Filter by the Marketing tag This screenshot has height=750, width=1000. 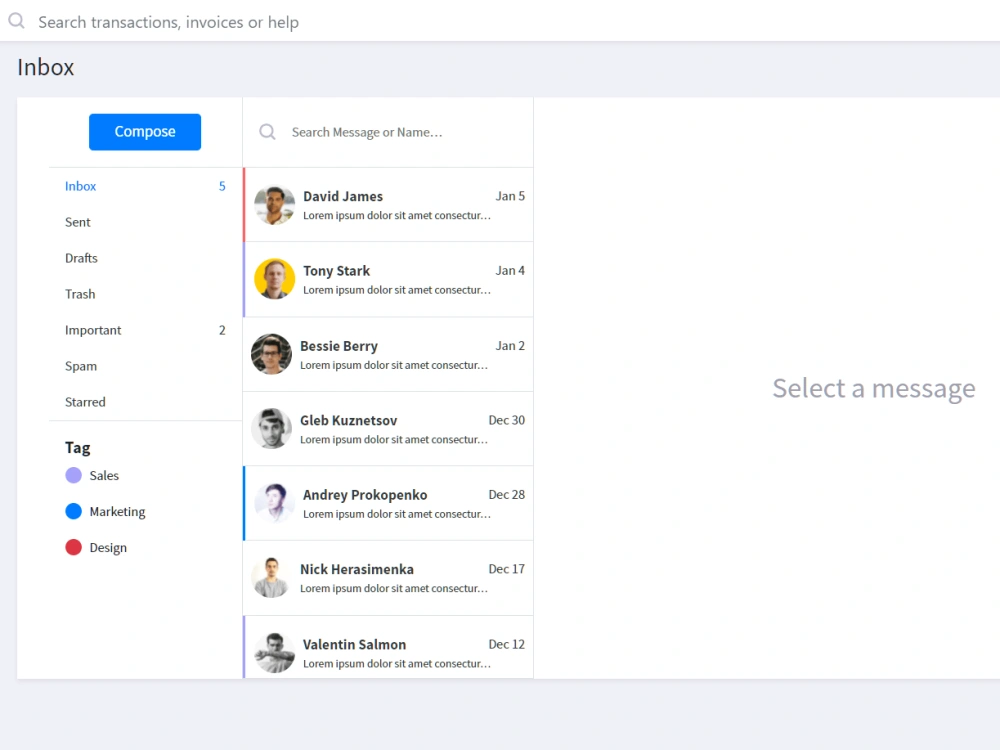105,511
